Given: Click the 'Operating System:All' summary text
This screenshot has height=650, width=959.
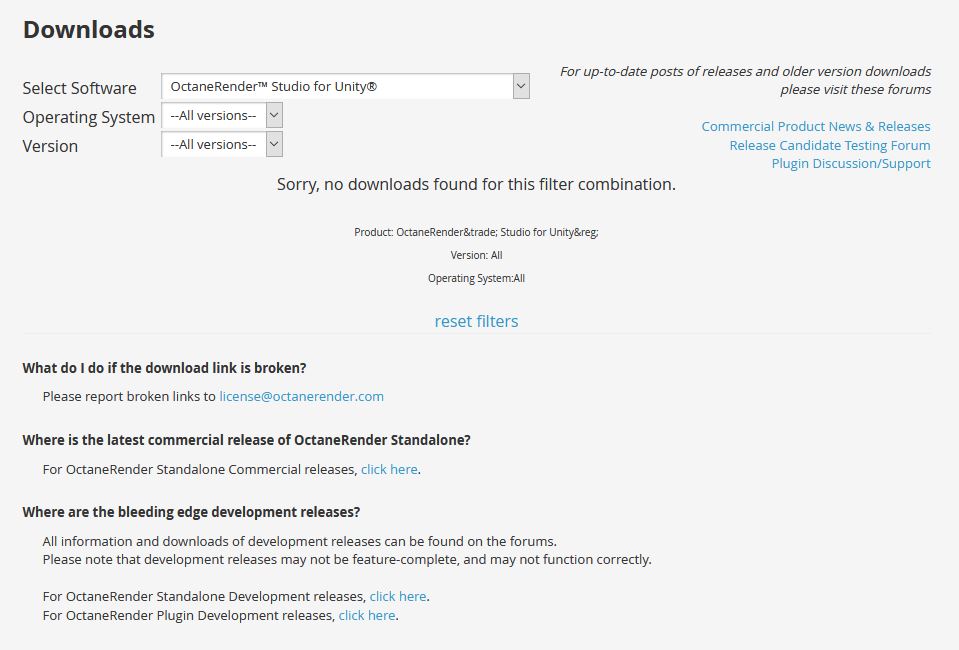Looking at the screenshot, I should point(476,278).
